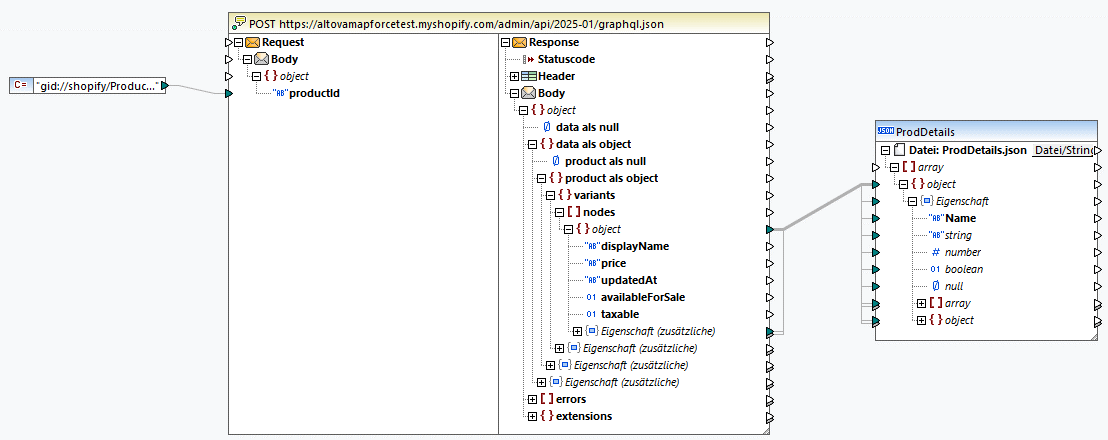Click the JSON icon of ProdDetails component
This screenshot has width=1108, height=440.
point(885,131)
